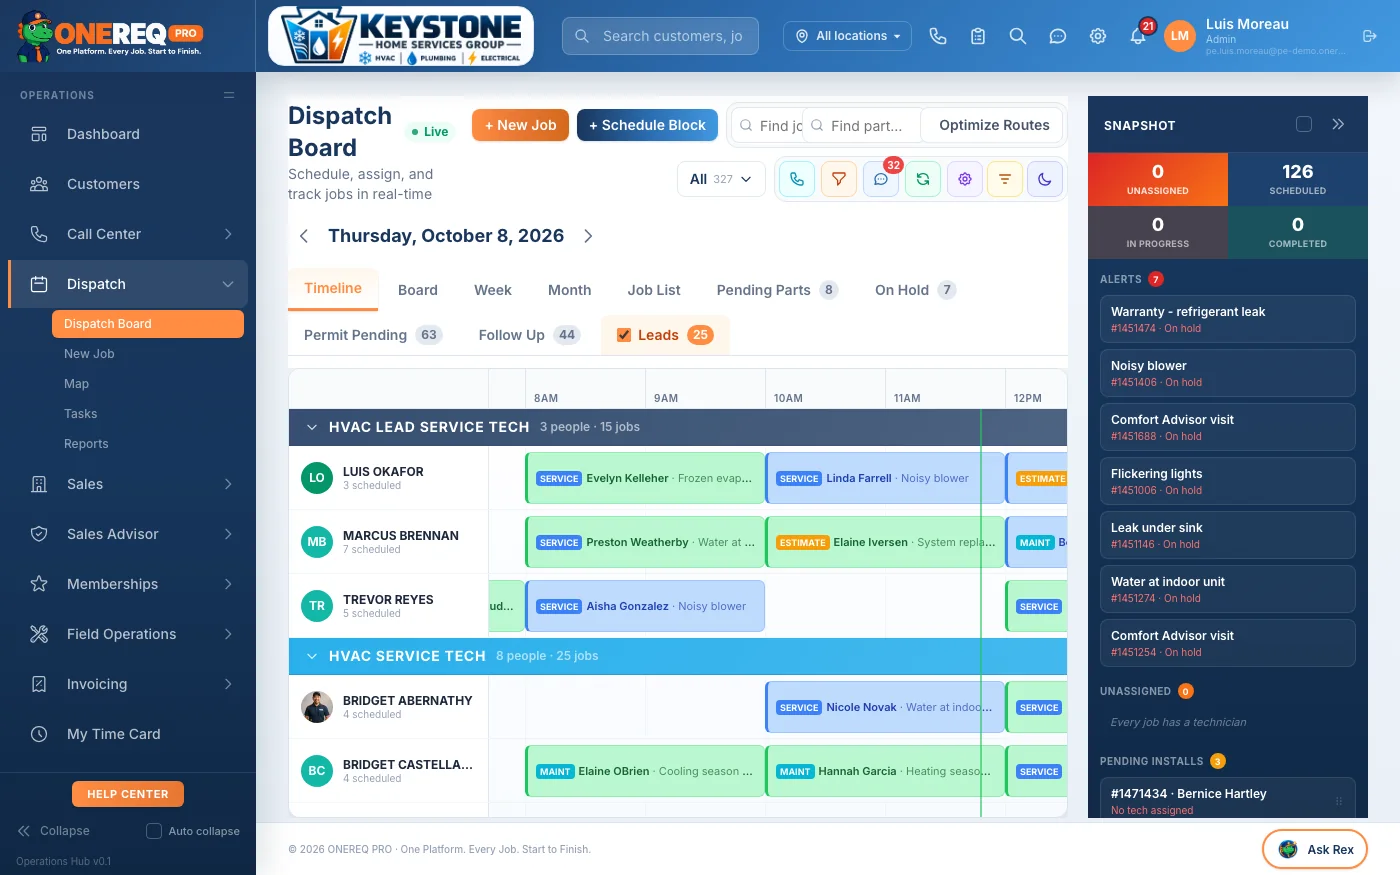Open the All locations dropdown

pos(847,36)
